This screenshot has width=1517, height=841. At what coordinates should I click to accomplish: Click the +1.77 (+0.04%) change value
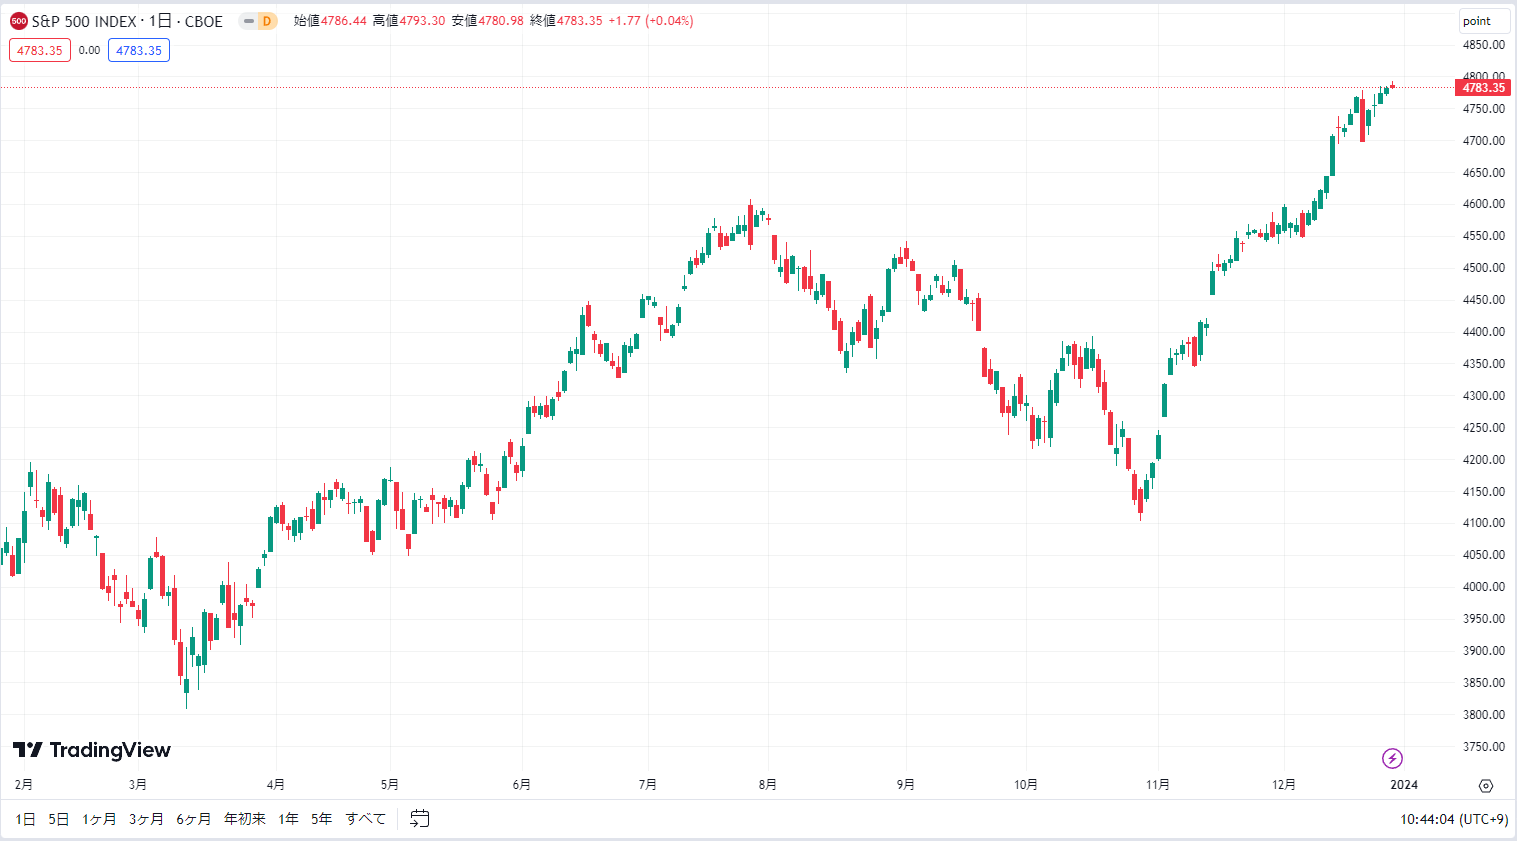651,21
